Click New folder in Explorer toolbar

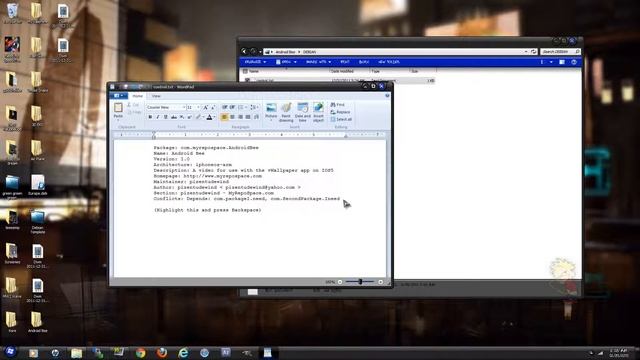tap(389, 62)
